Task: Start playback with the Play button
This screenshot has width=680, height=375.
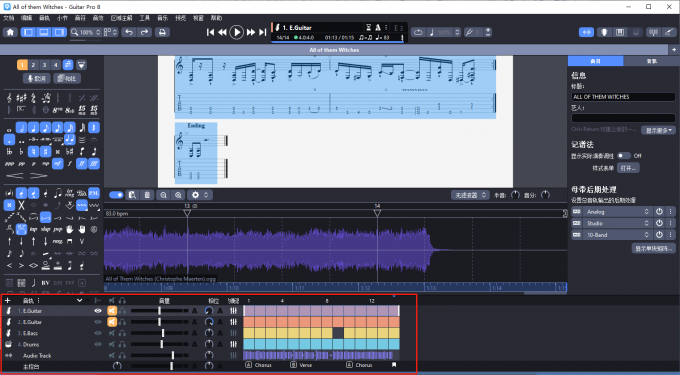Action: pyautogui.click(x=236, y=32)
